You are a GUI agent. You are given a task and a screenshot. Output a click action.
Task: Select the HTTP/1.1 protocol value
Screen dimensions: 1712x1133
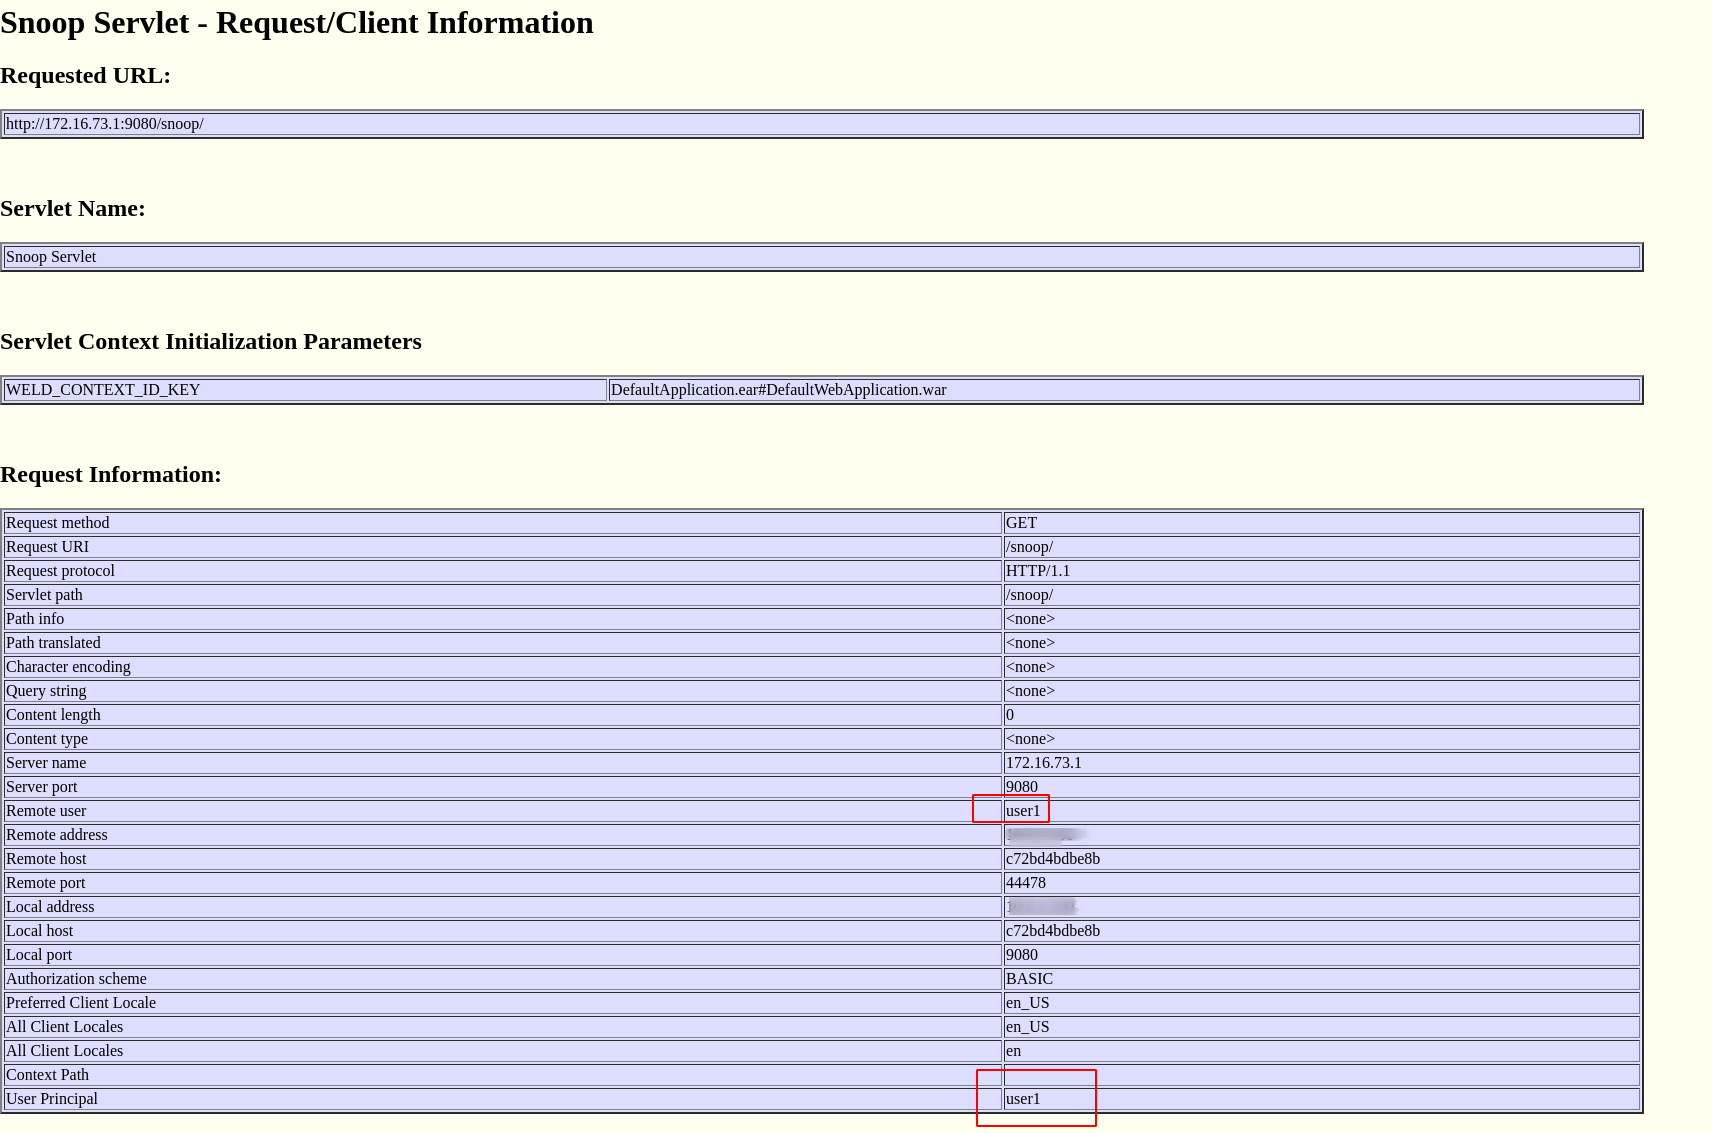tap(1037, 571)
